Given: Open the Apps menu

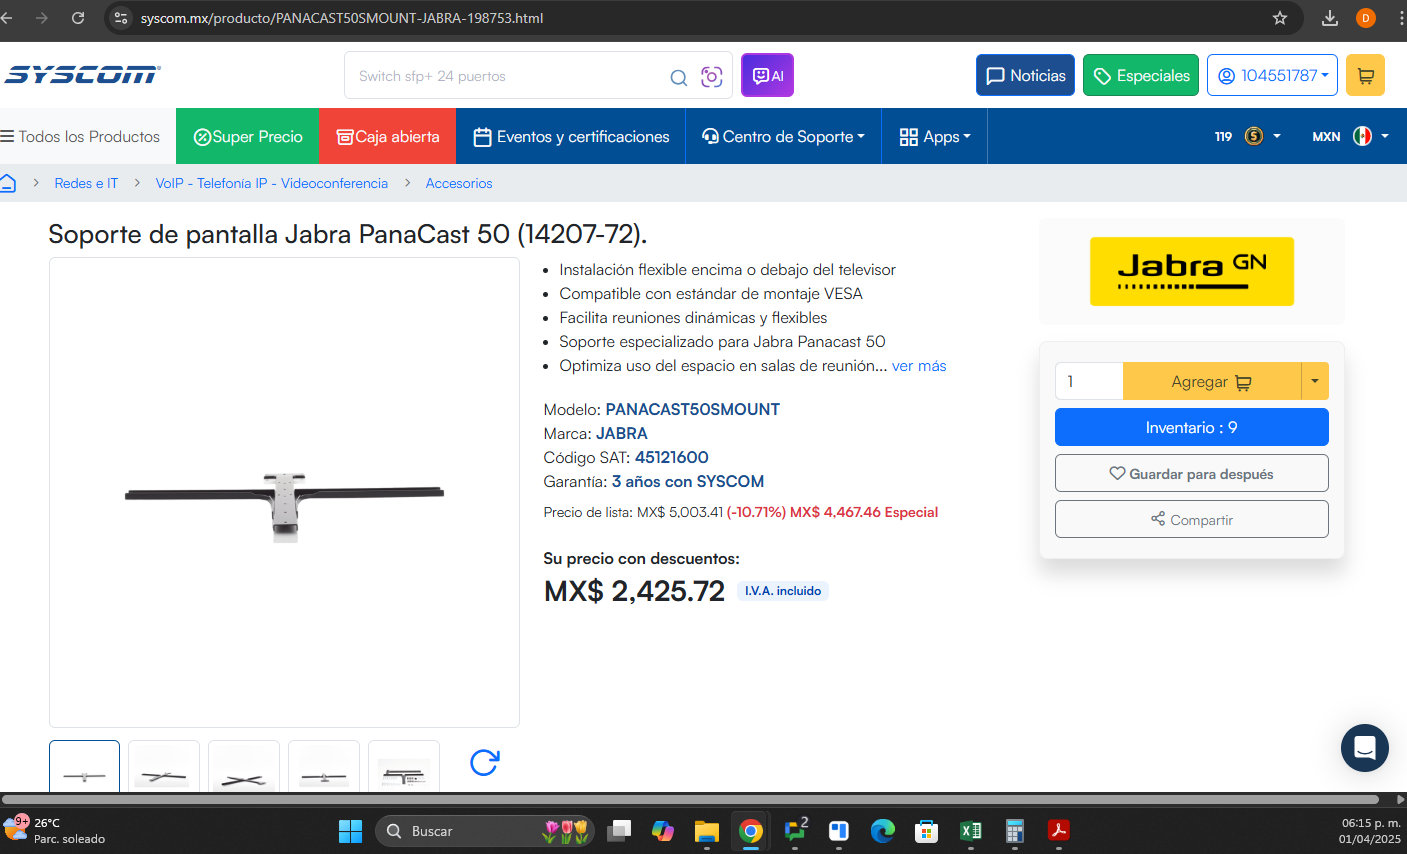Looking at the screenshot, I should (935, 136).
